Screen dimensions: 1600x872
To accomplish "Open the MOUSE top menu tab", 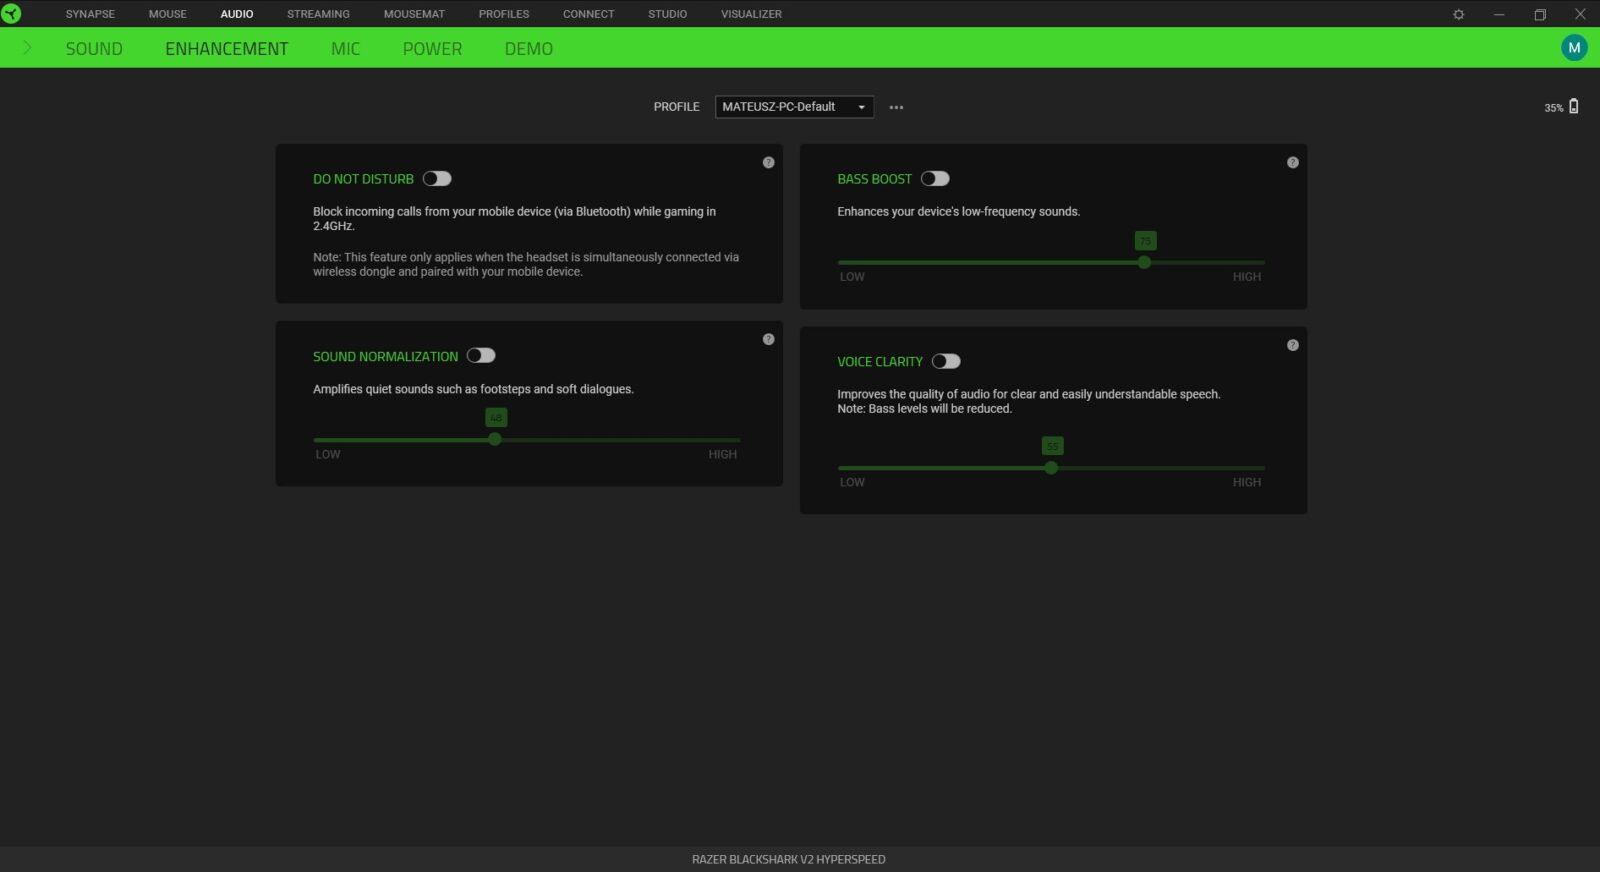I will [167, 14].
